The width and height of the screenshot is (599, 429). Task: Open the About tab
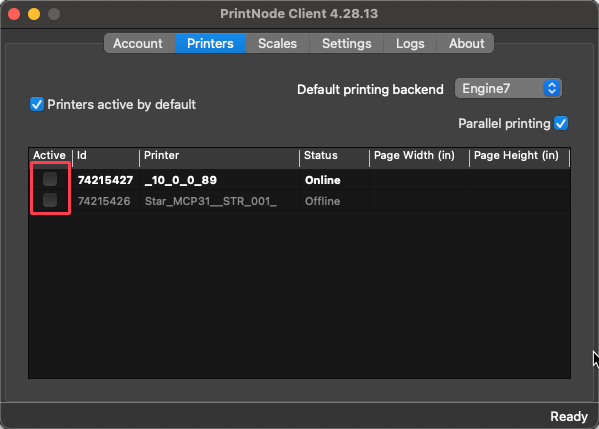pyautogui.click(x=466, y=43)
